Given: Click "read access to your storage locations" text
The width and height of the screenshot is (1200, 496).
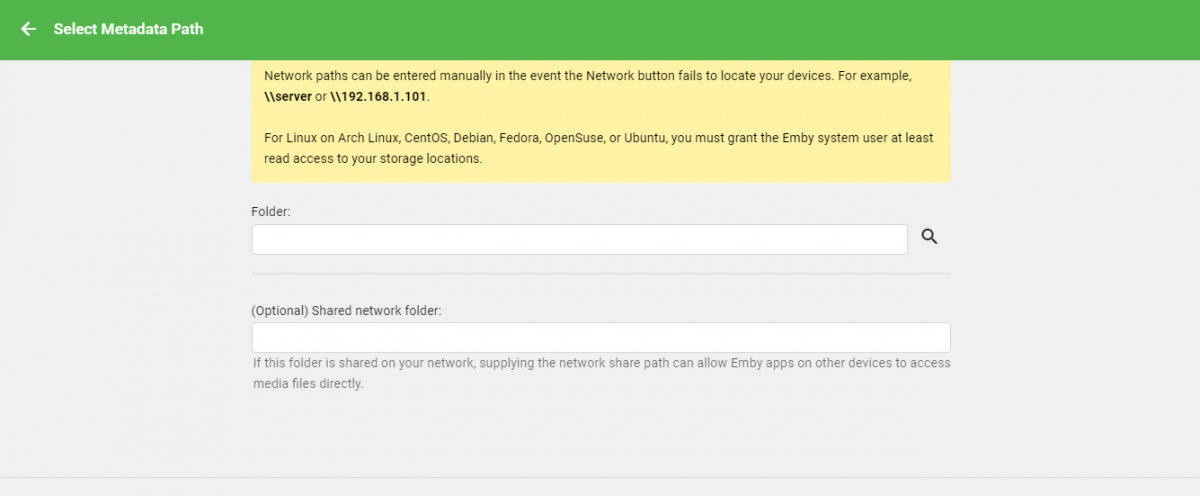Looking at the screenshot, I should point(373,159).
